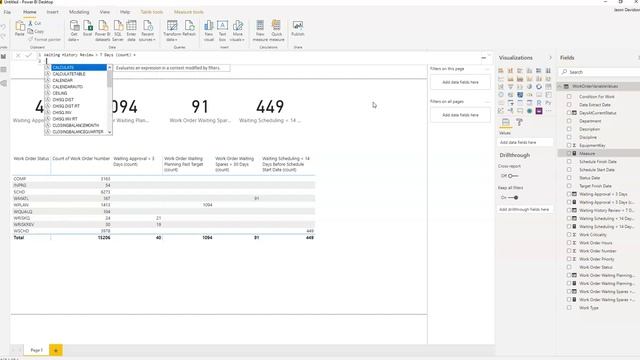Open the Report view from left sidebar
The height and width of the screenshot is (360, 640).
click(x=4, y=56)
